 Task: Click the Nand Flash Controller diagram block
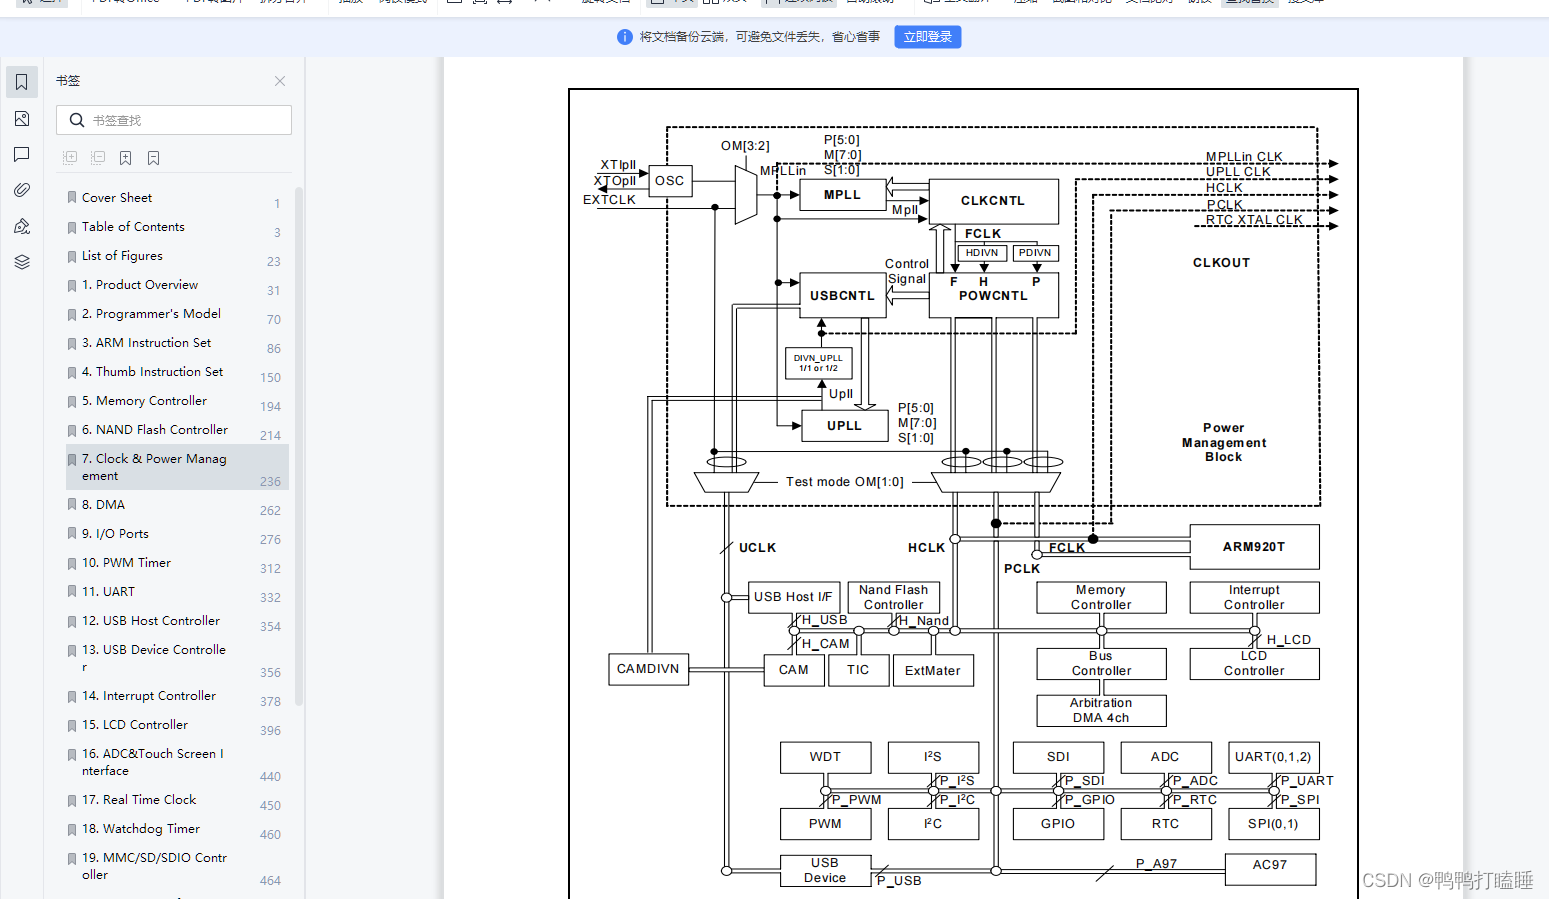pyautogui.click(x=894, y=597)
